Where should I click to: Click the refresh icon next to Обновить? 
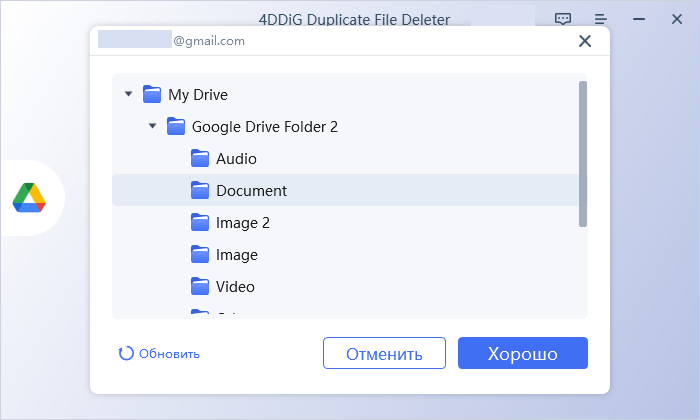[x=126, y=353]
